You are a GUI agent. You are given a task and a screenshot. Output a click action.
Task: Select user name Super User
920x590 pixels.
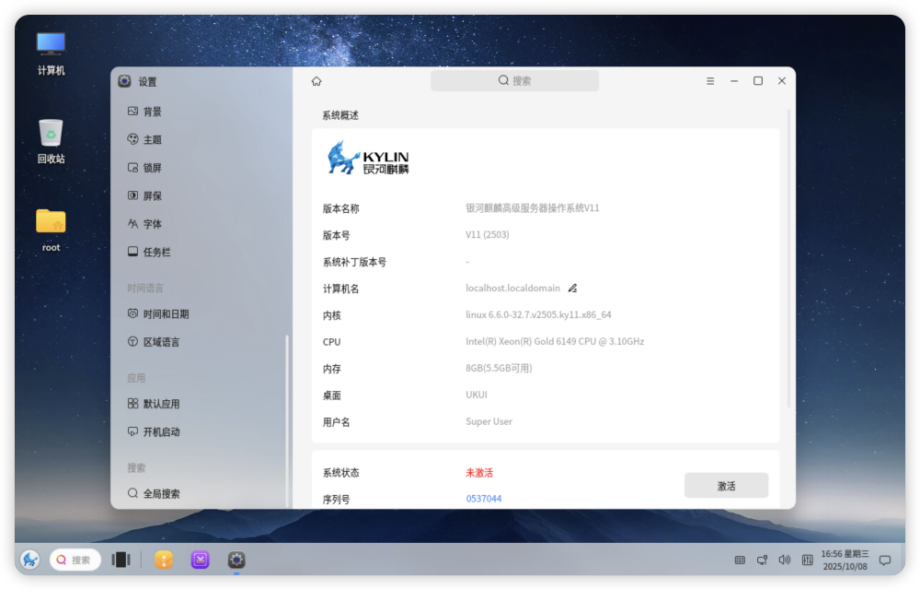click(489, 422)
